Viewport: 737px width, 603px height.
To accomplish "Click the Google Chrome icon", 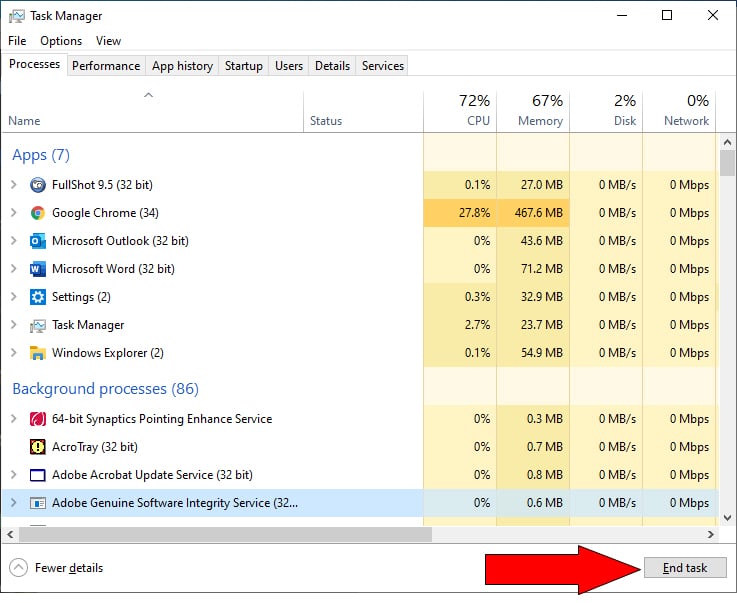I will click(38, 213).
